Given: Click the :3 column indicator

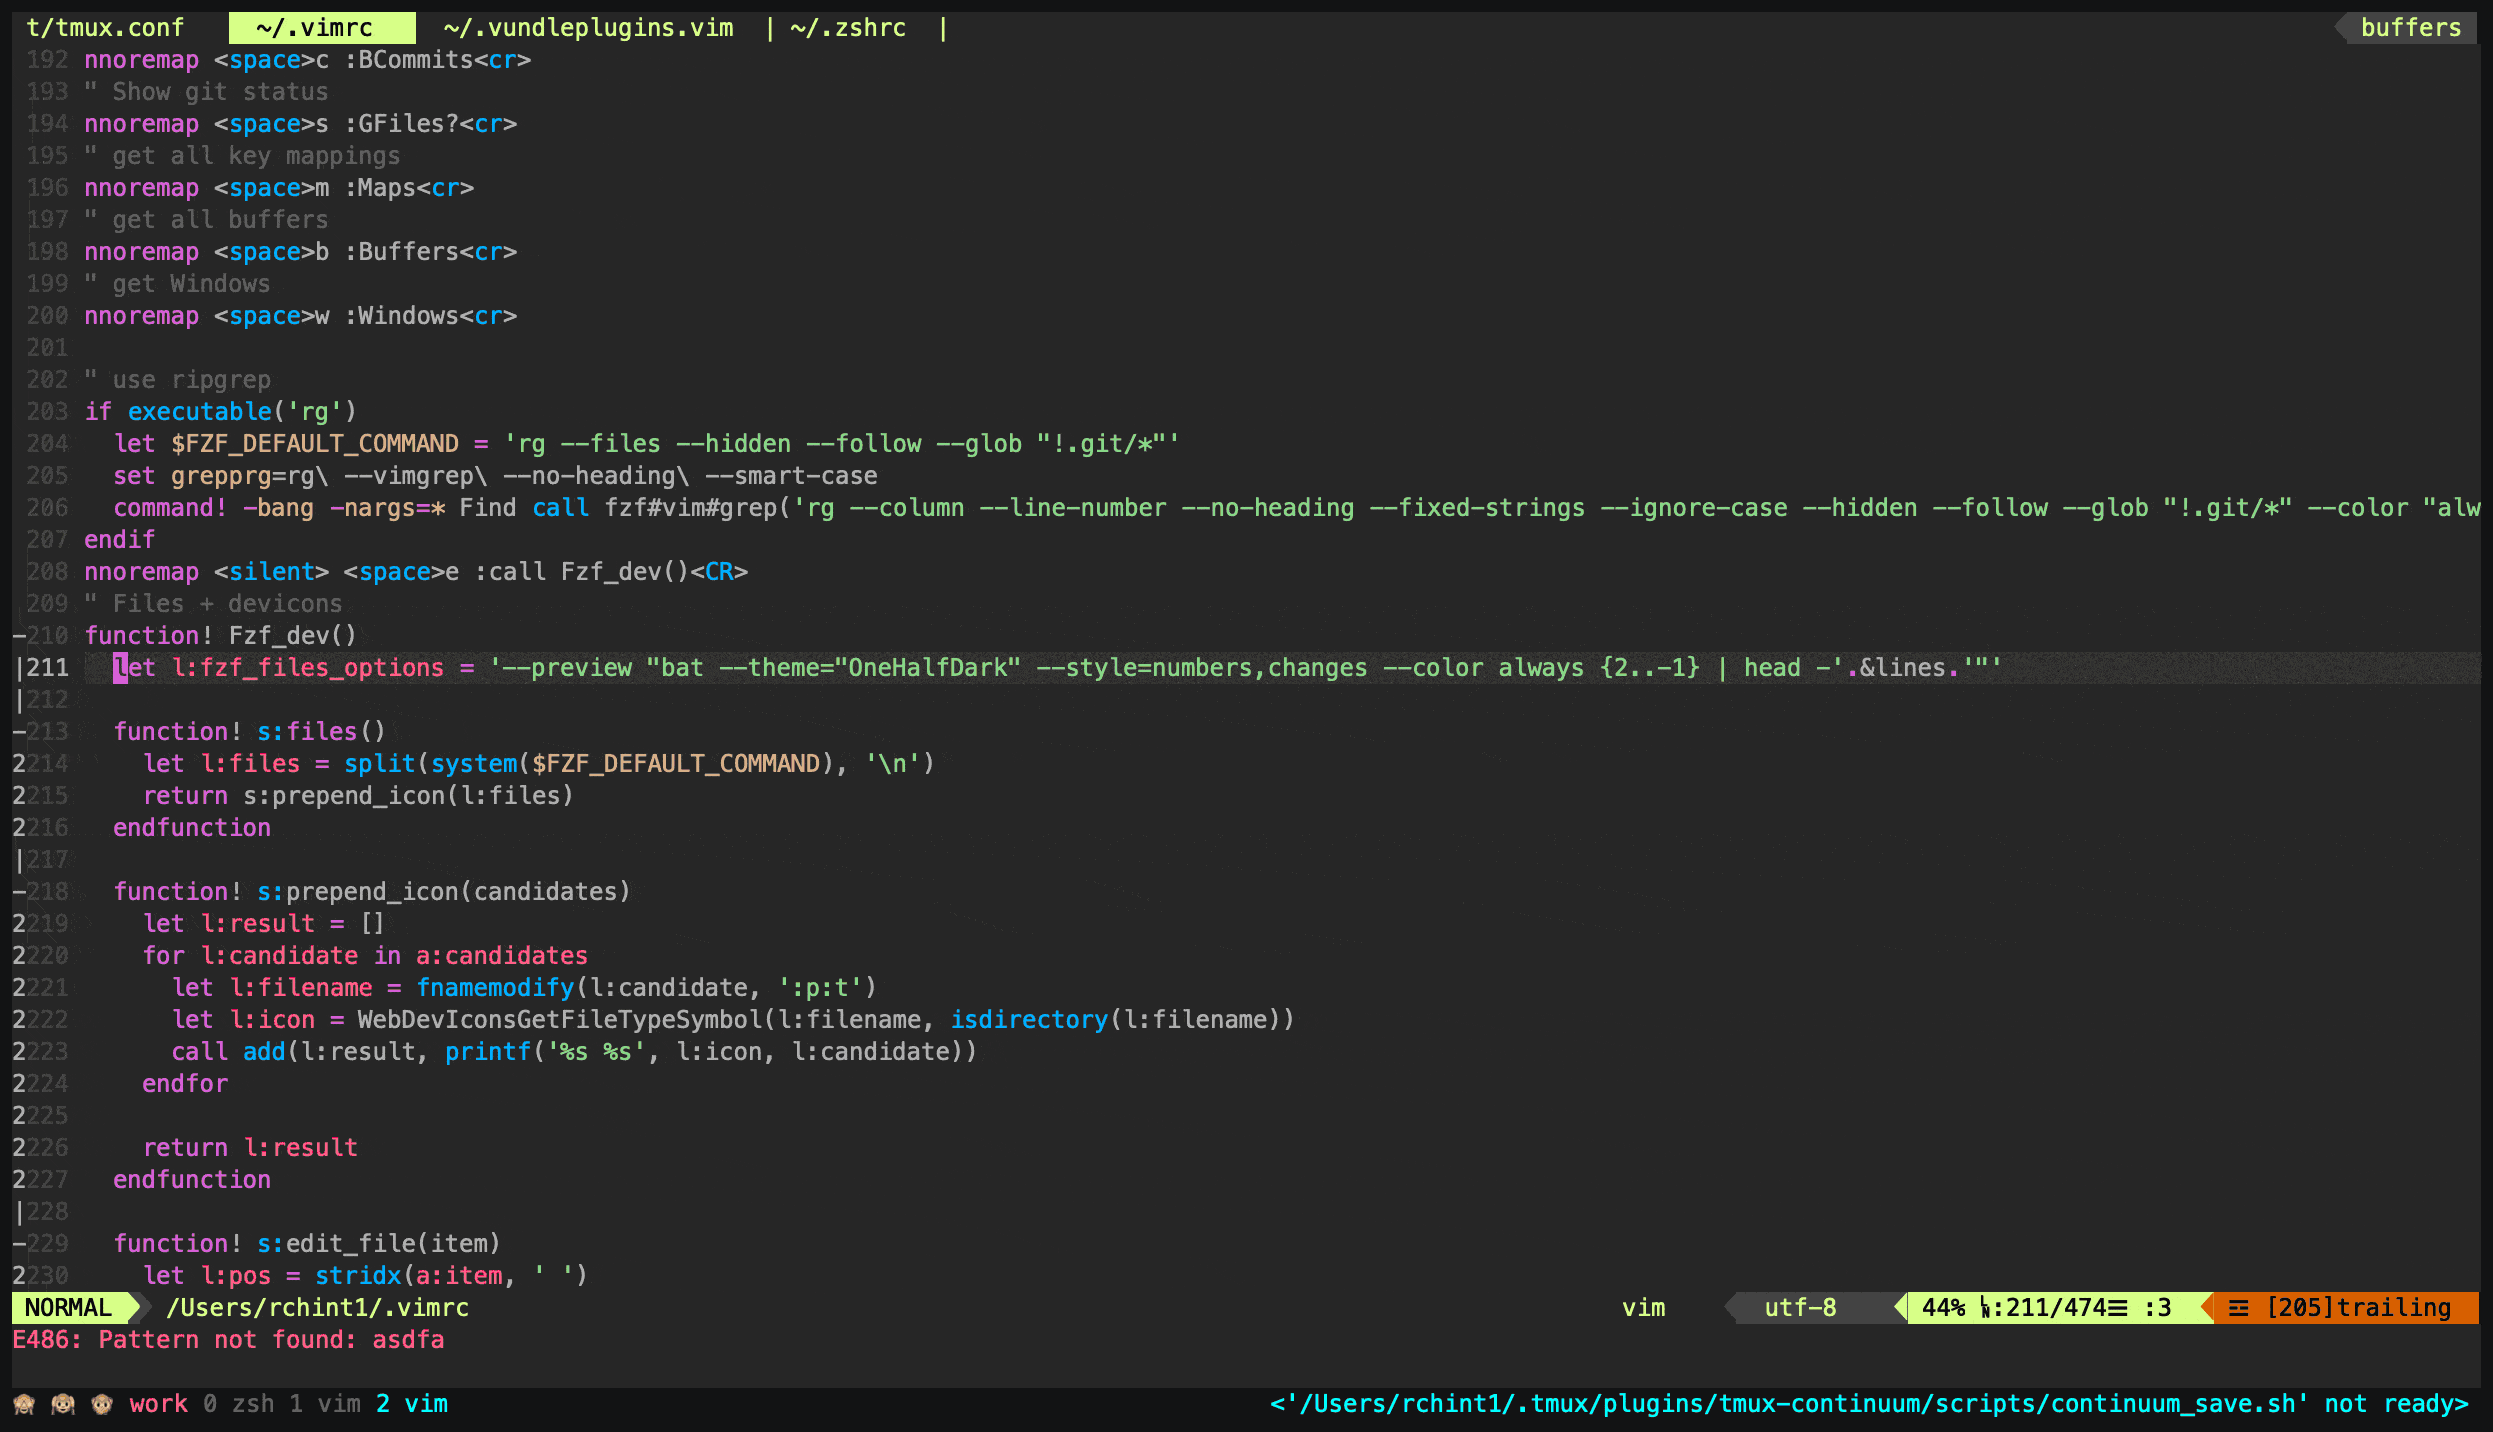Looking at the screenshot, I should tap(2157, 1308).
